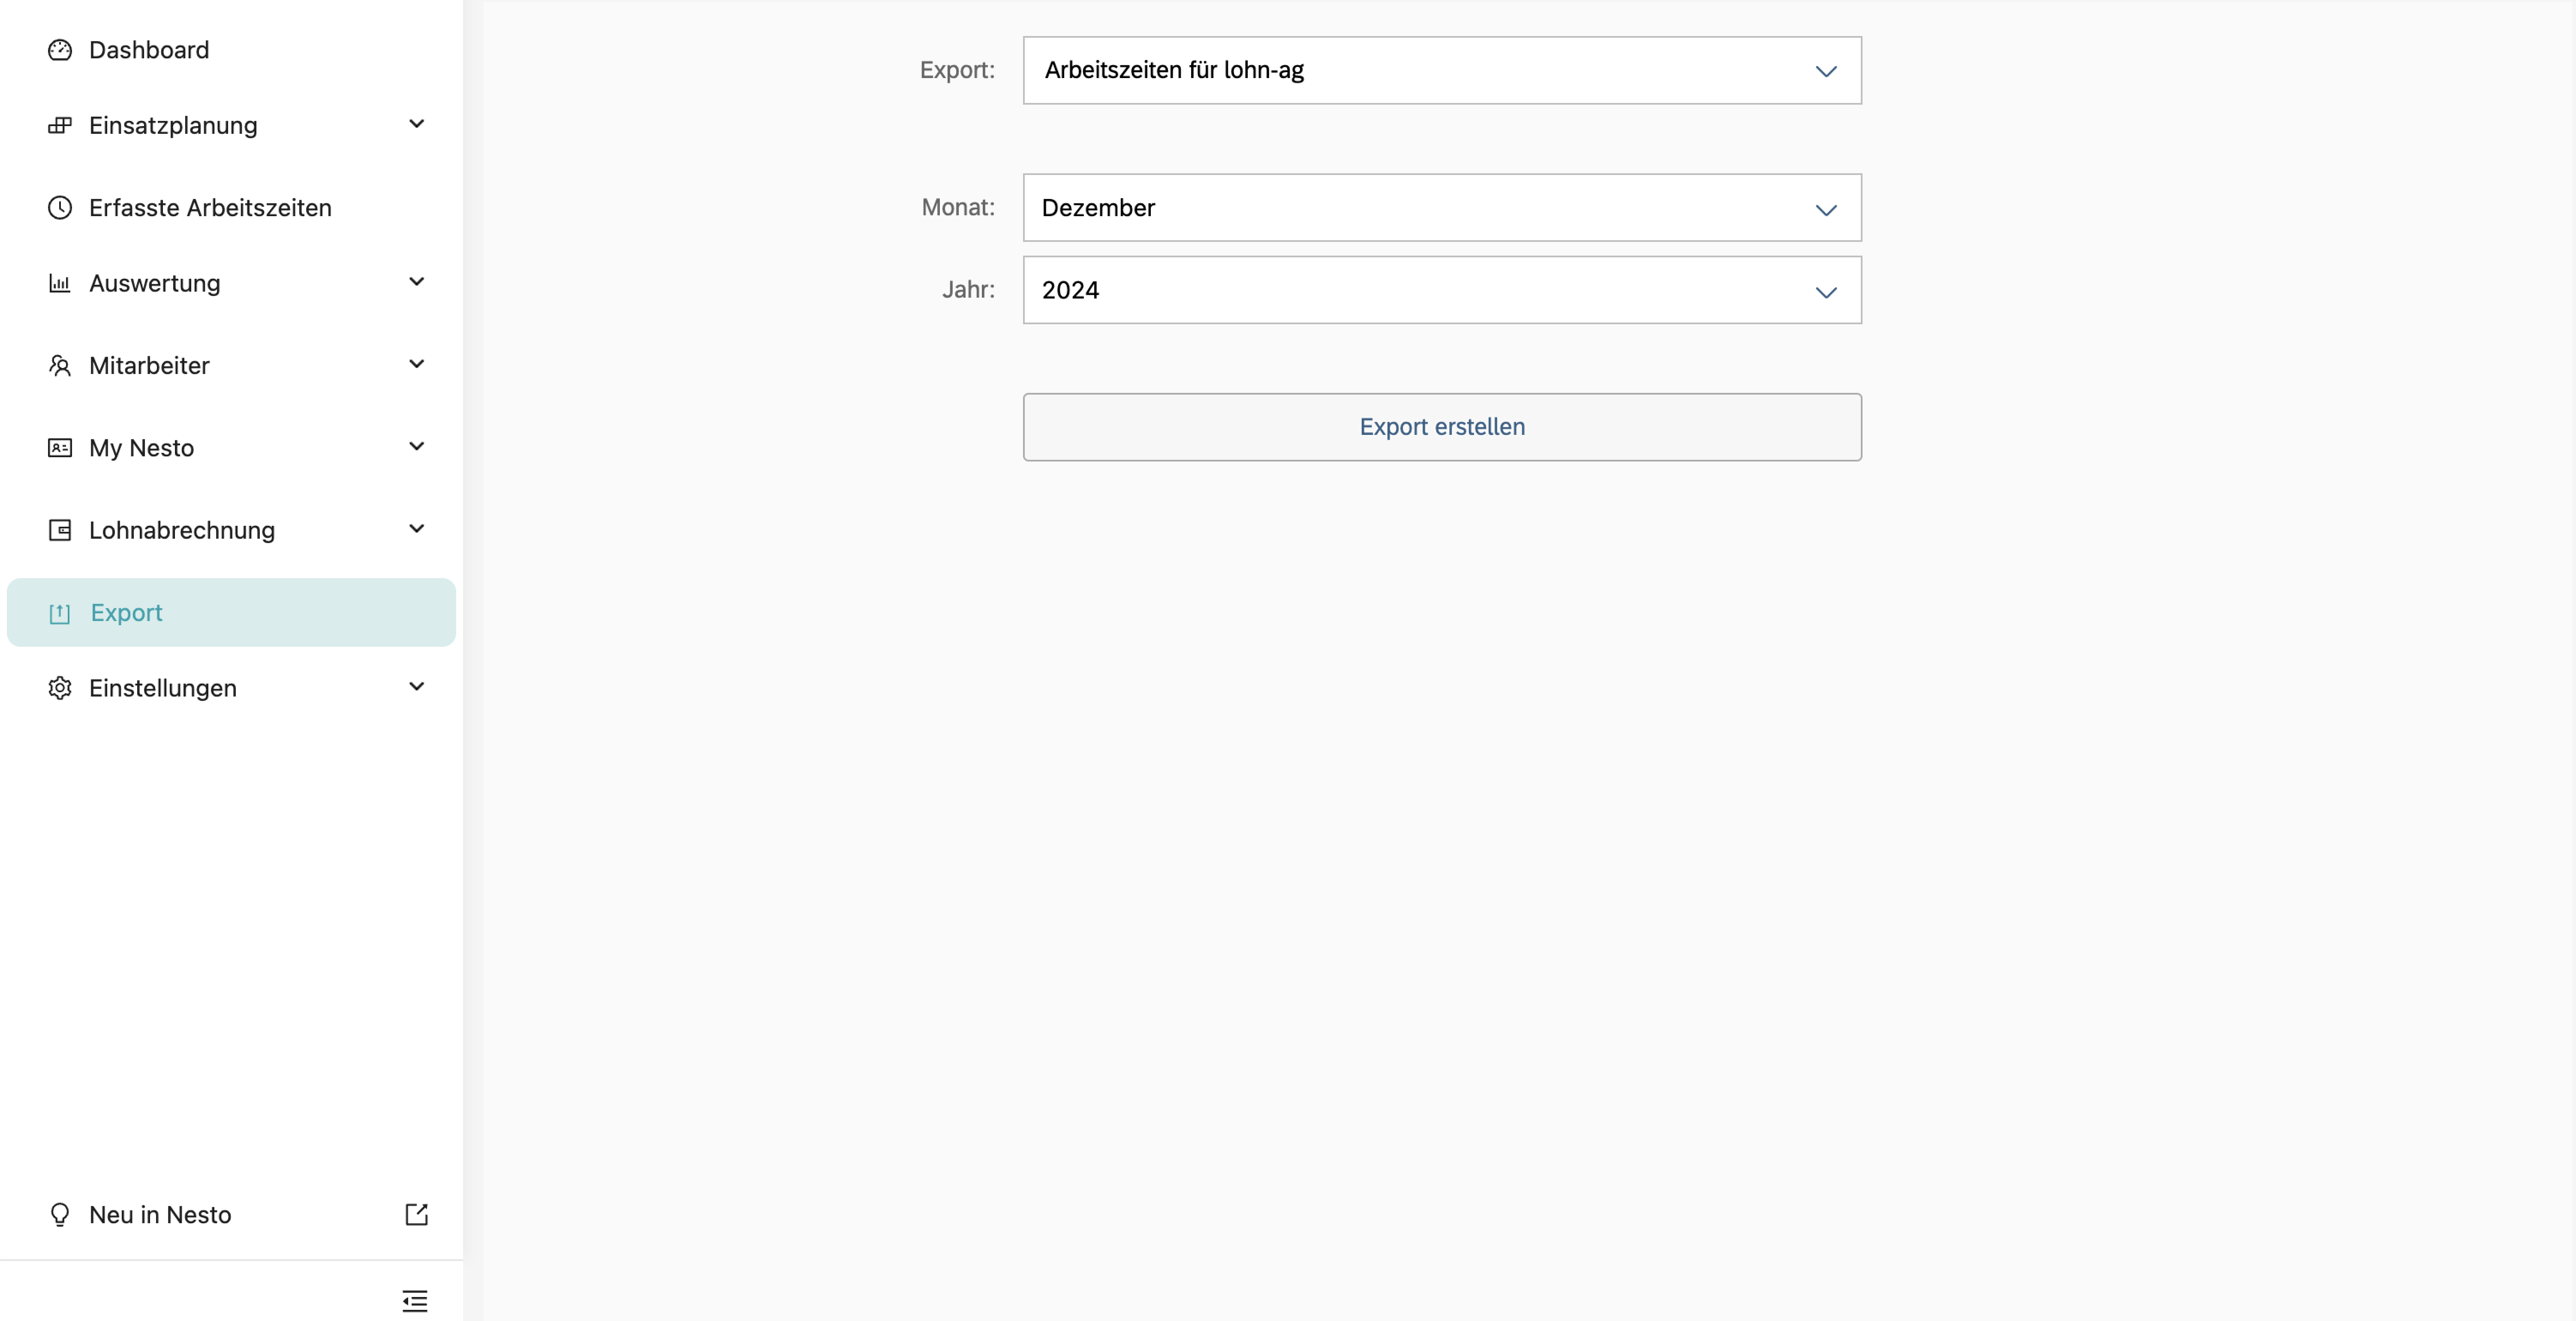Click the Dashboard gauge icon
The image size is (2576, 1321).
60,50
